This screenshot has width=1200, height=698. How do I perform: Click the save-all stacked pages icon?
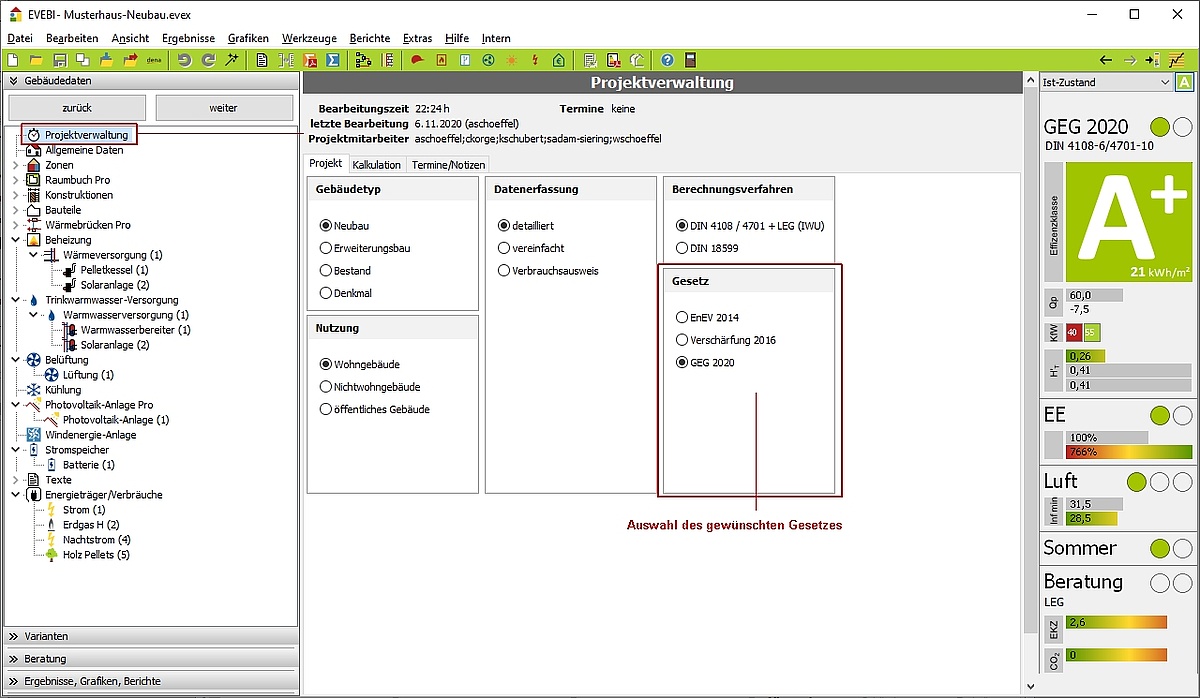(82, 60)
